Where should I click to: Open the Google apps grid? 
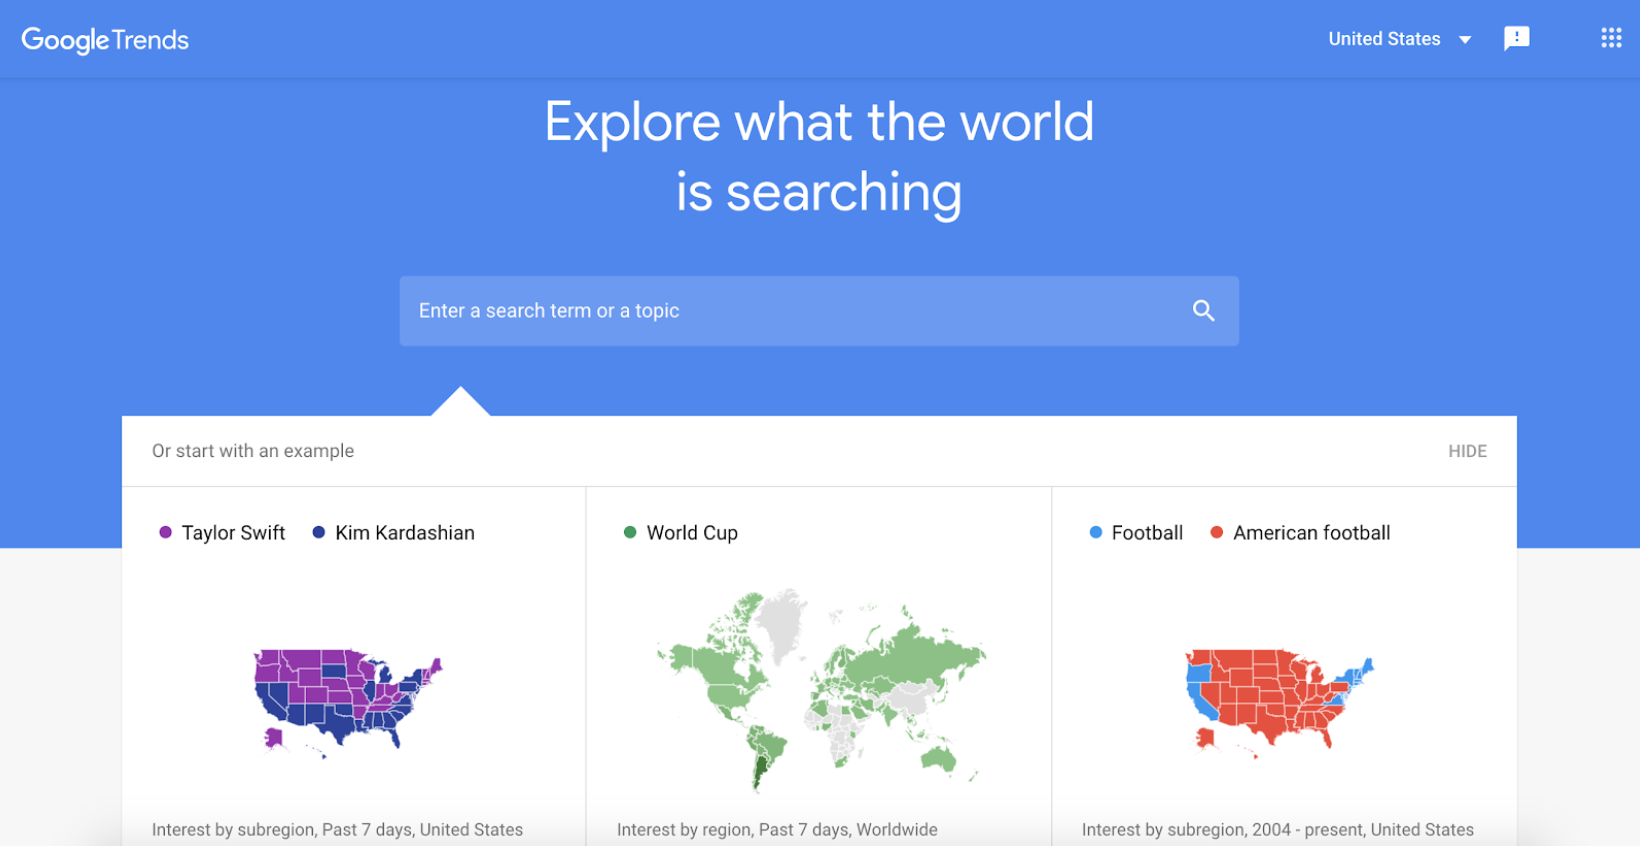[1610, 38]
